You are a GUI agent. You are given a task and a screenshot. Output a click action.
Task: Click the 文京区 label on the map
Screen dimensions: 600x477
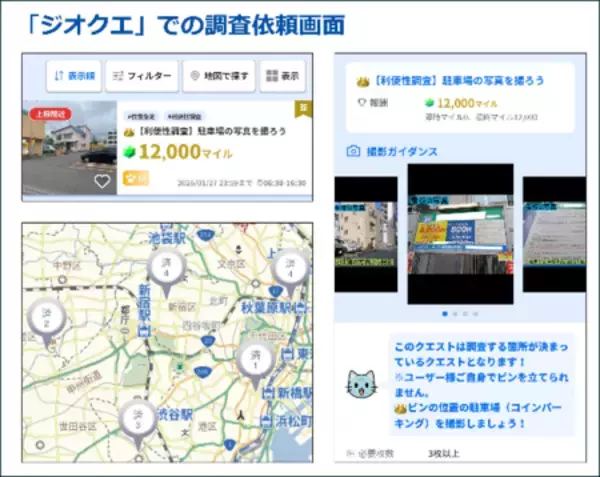[231, 264]
